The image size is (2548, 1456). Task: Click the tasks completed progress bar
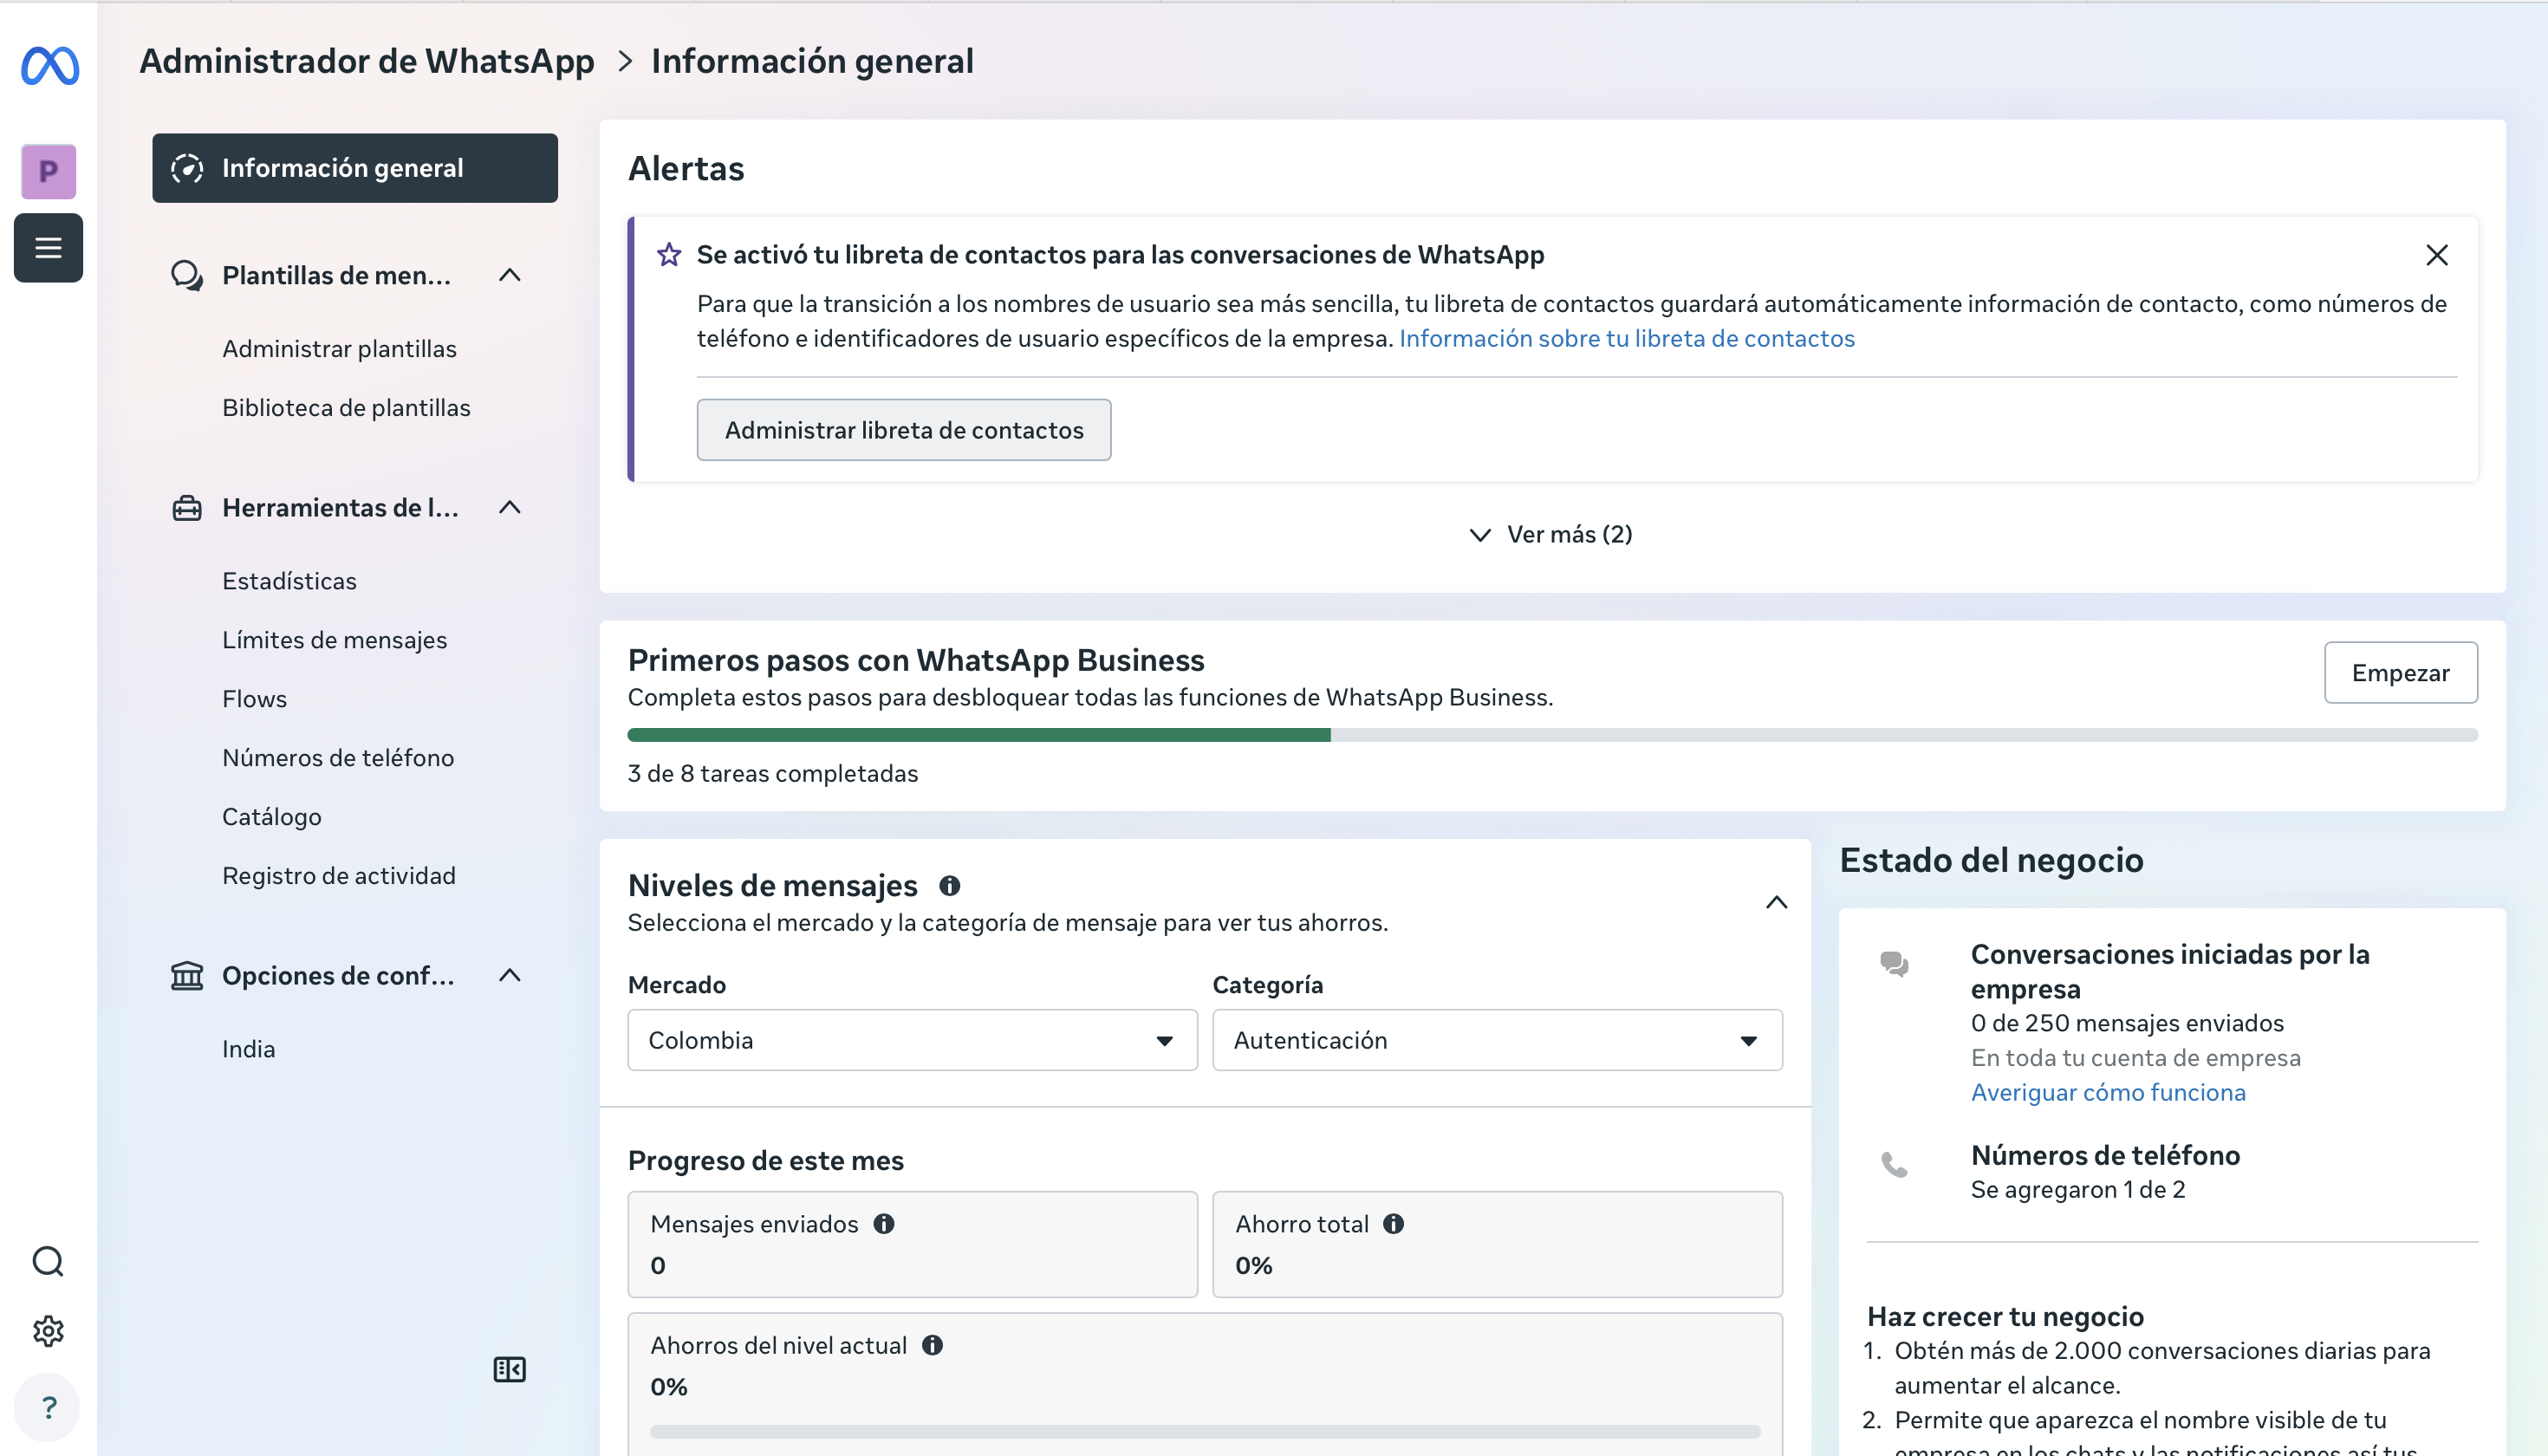(1552, 735)
